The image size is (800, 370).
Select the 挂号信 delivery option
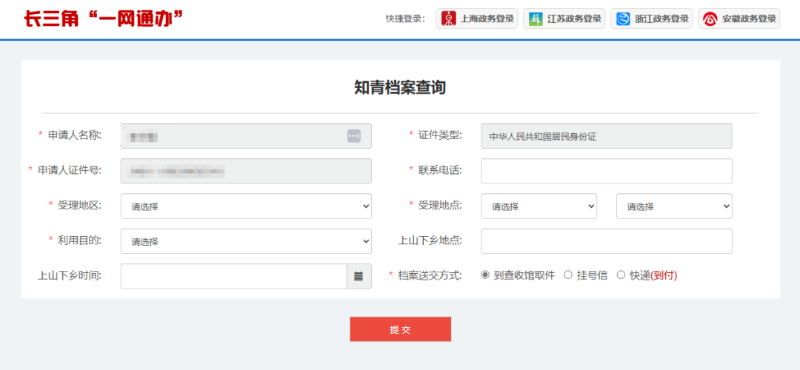tap(568, 275)
